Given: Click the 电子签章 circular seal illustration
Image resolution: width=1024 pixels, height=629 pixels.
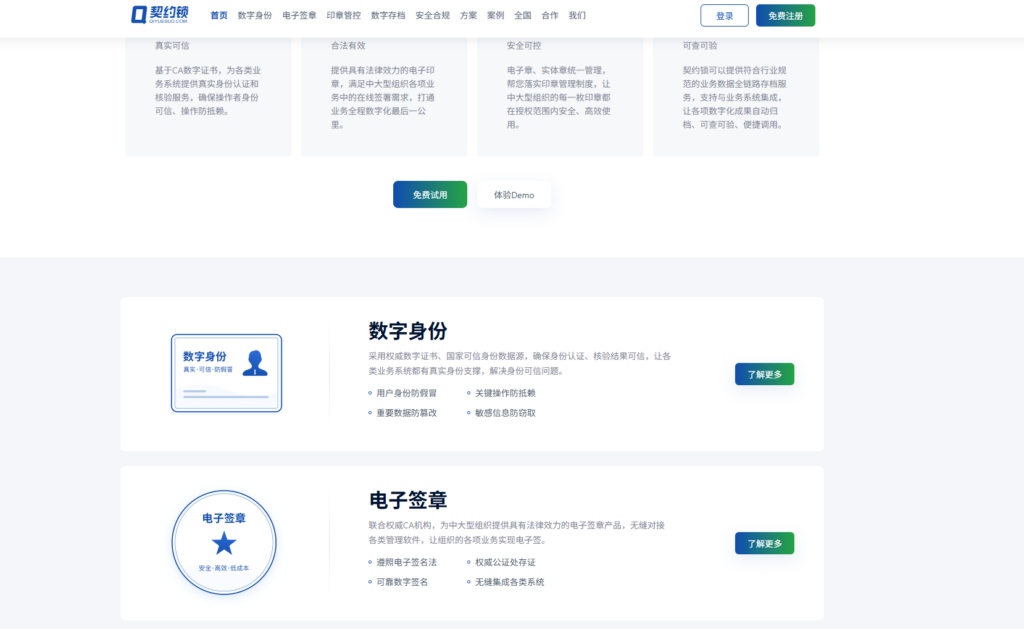Looking at the screenshot, I should tap(224, 542).
